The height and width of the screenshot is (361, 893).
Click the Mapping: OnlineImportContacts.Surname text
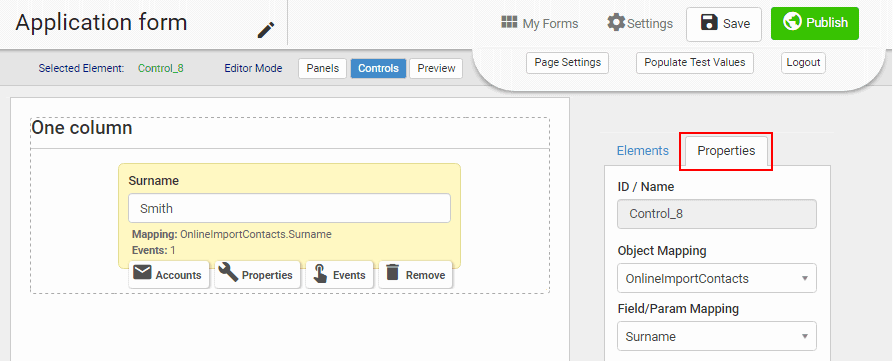point(232,234)
